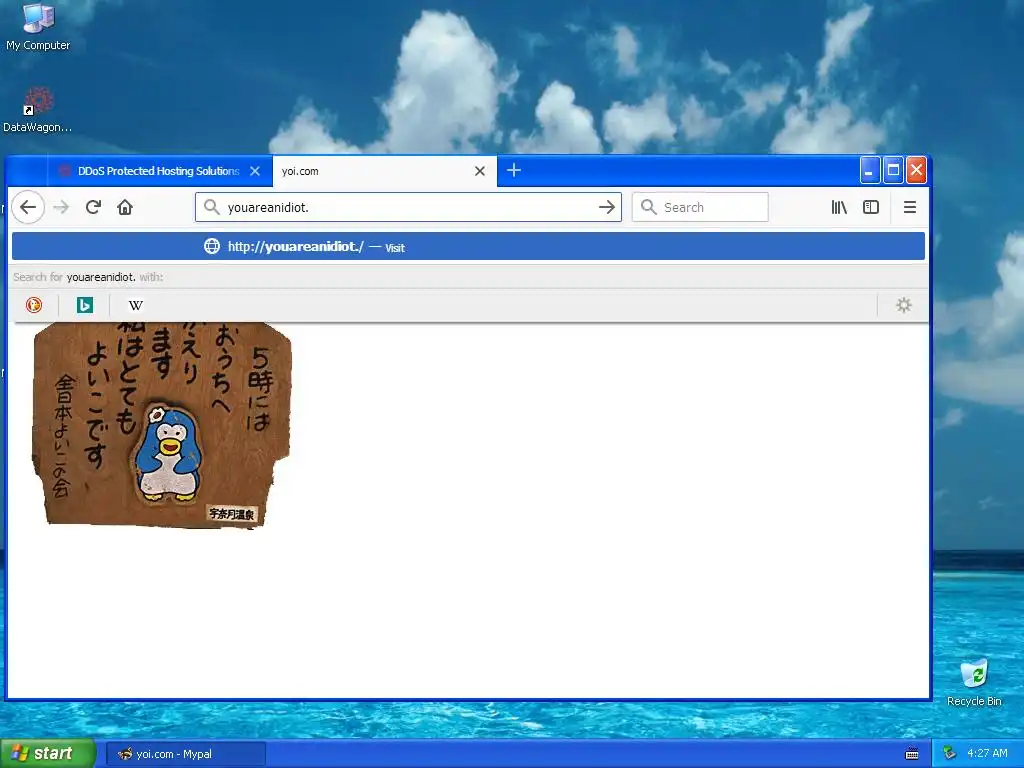Select the Recycle Bin desktop icon
1024x768 pixels.
point(974,683)
